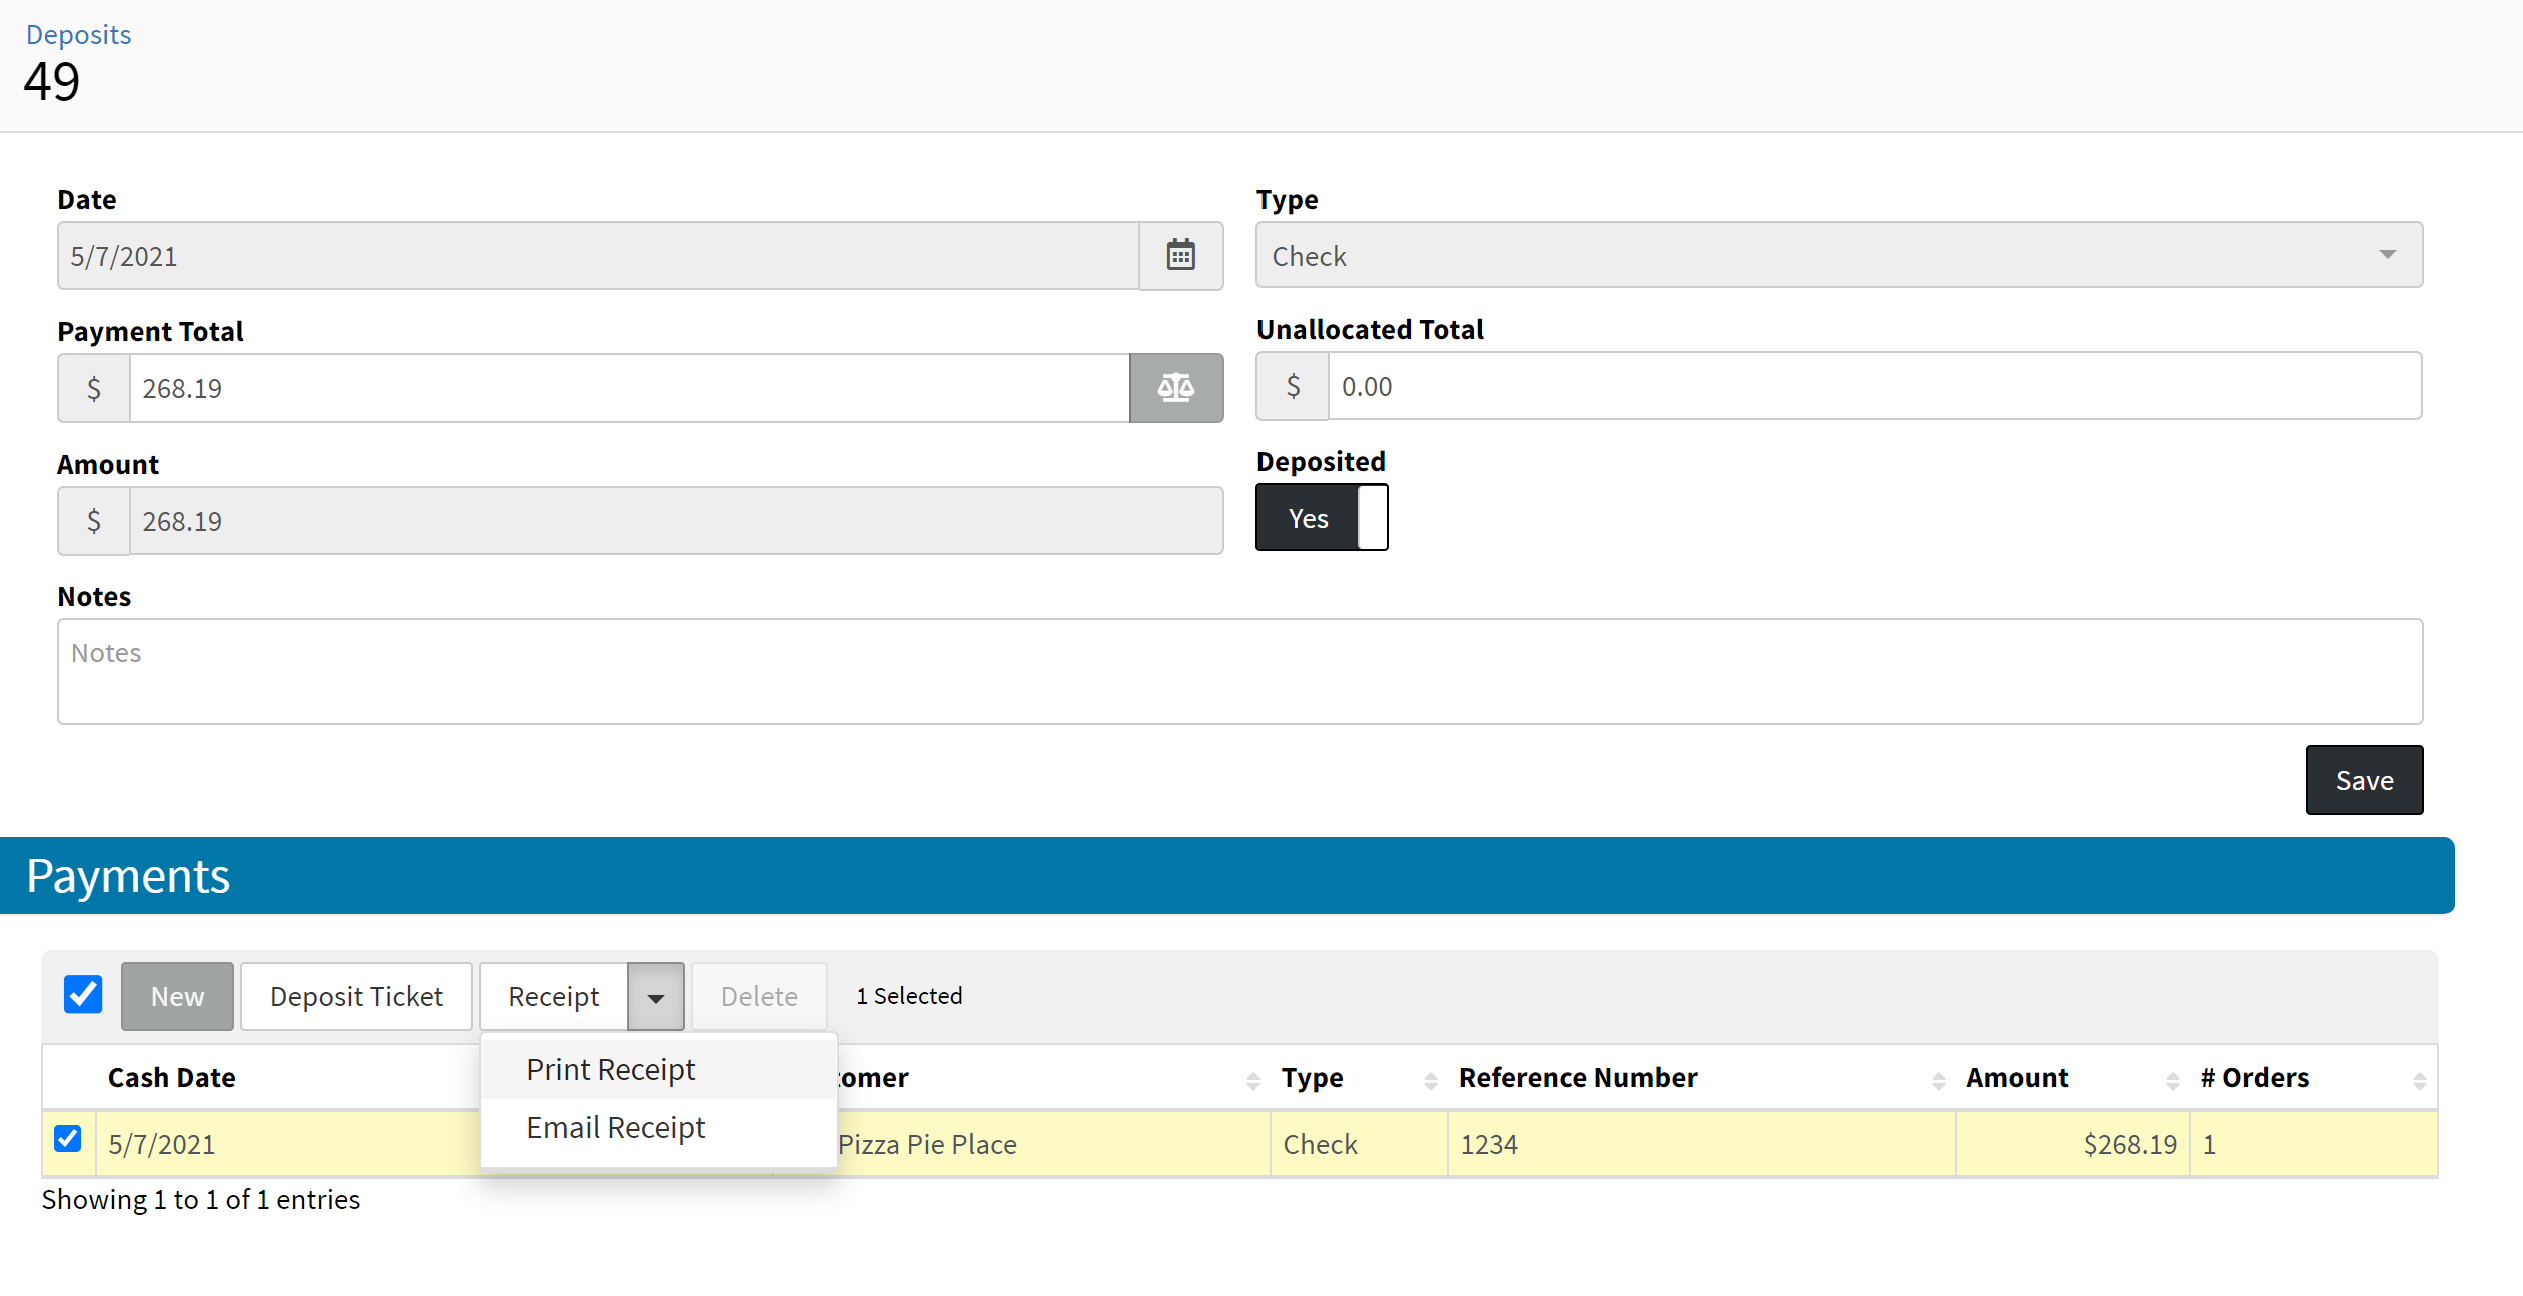Image resolution: width=2523 pixels, height=1296 pixels.
Task: Click the Deposit Ticket button
Action: [x=356, y=997]
